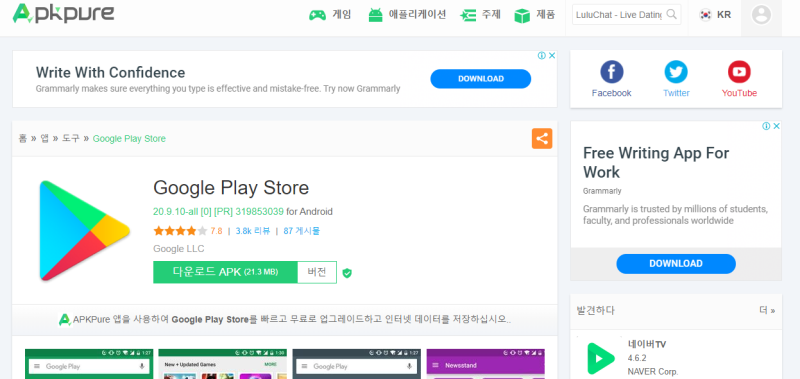Image resolution: width=800 pixels, height=379 pixels.
Task: Open the APKPure logo home link
Action: coord(63,13)
